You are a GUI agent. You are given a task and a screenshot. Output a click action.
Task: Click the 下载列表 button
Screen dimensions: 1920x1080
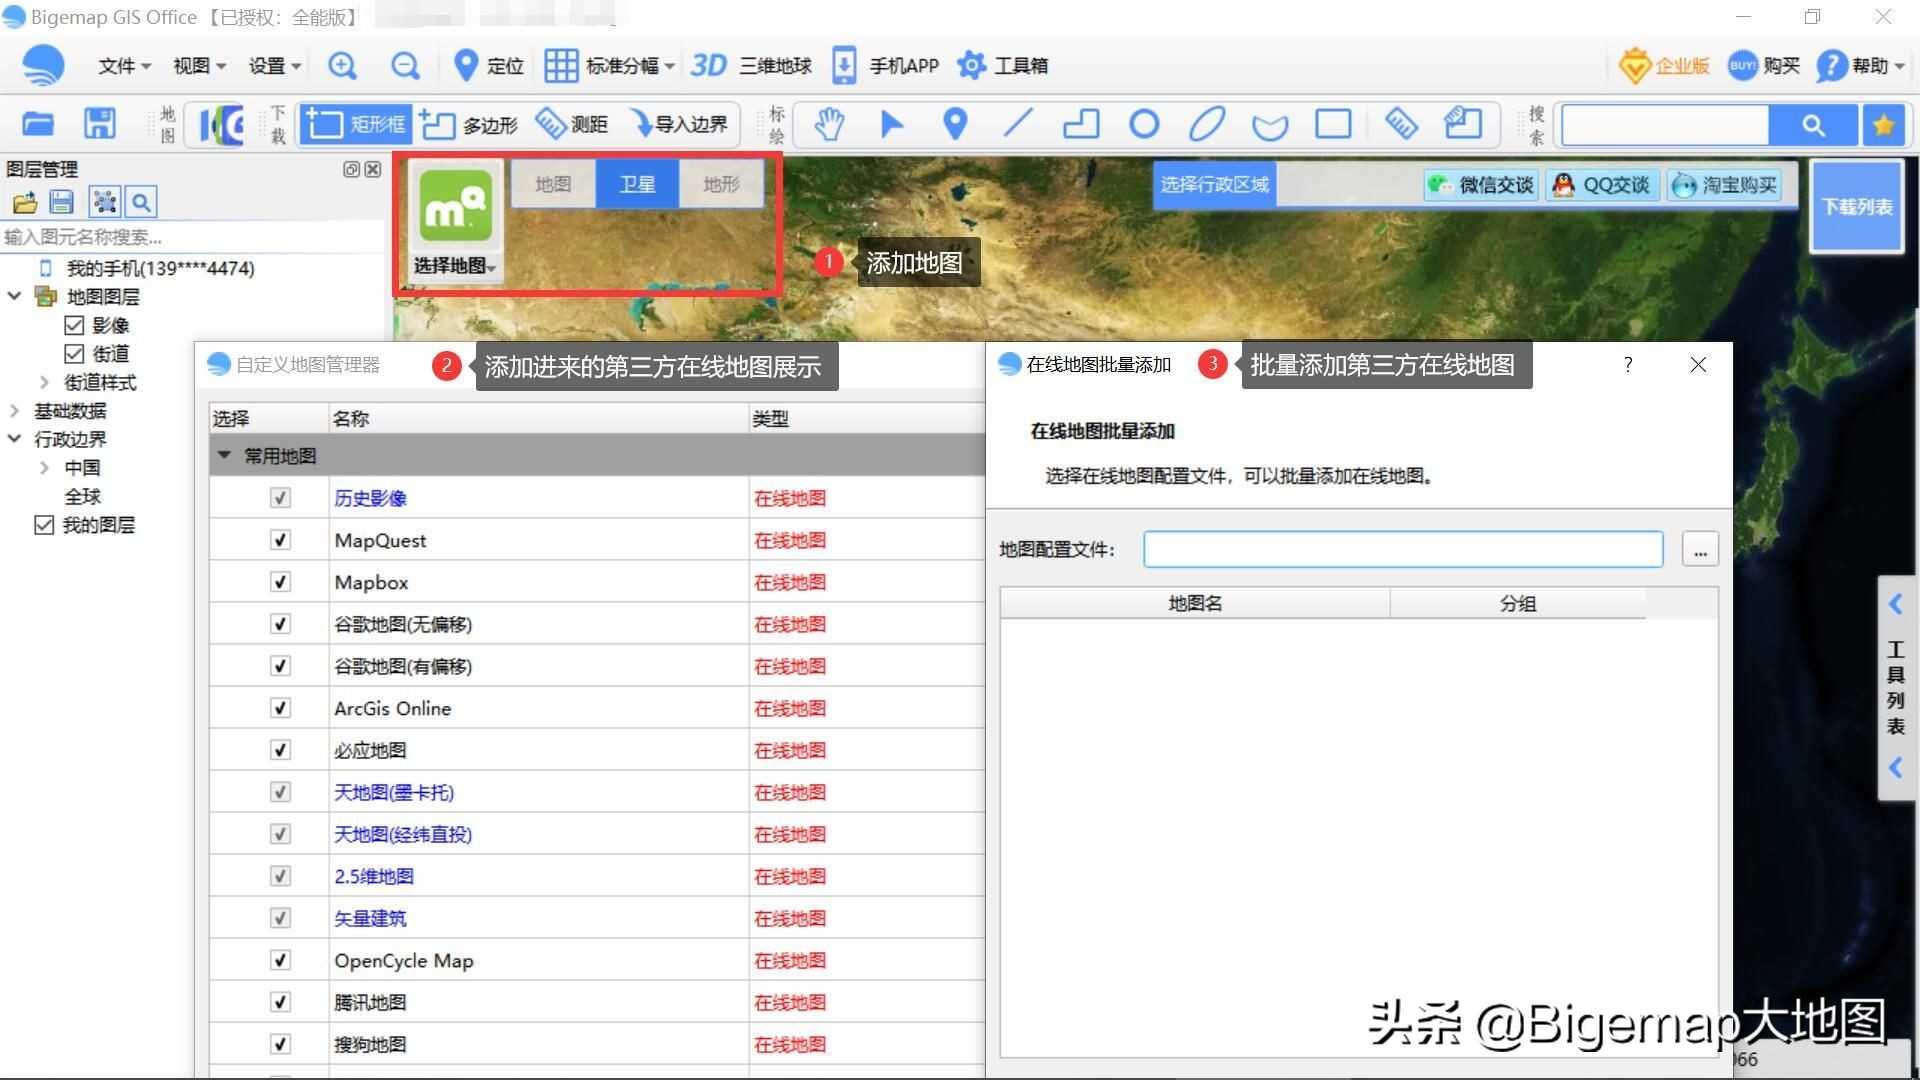pyautogui.click(x=1856, y=205)
